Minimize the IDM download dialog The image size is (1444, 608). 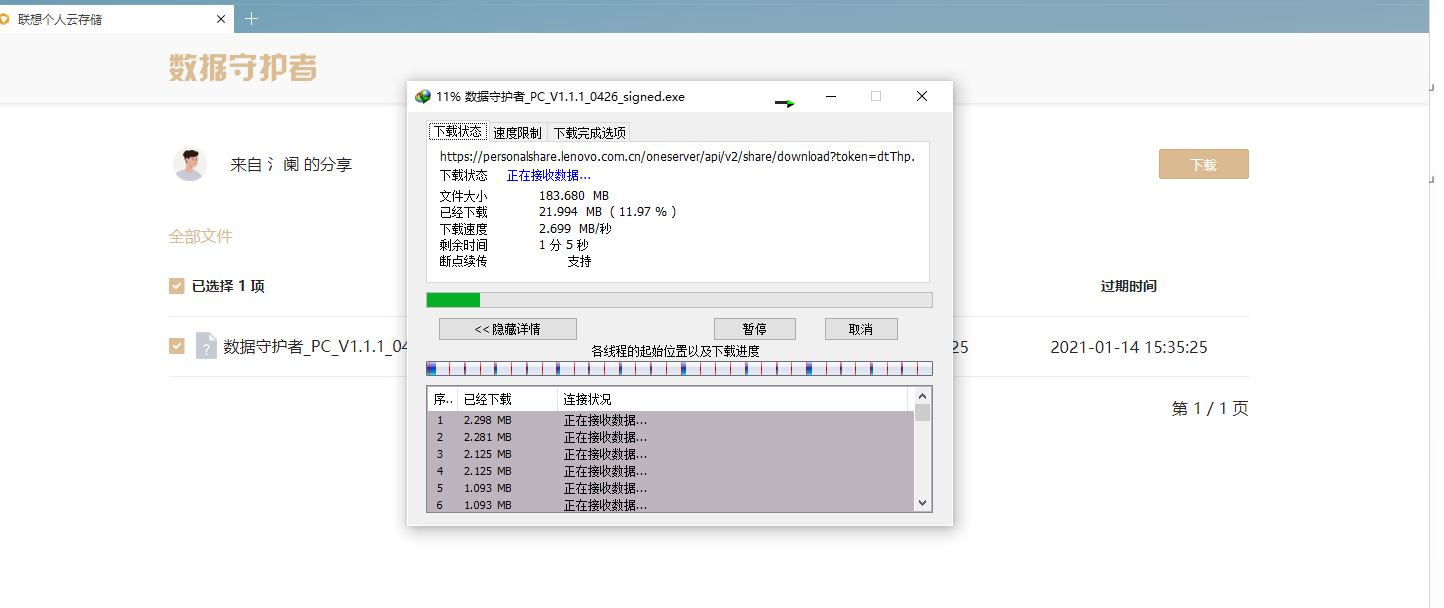831,96
